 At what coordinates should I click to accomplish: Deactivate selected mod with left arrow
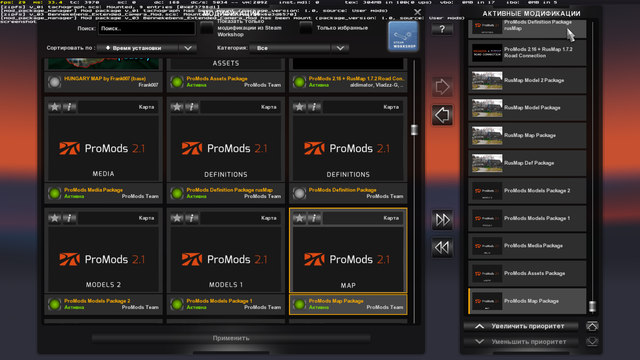click(442, 115)
